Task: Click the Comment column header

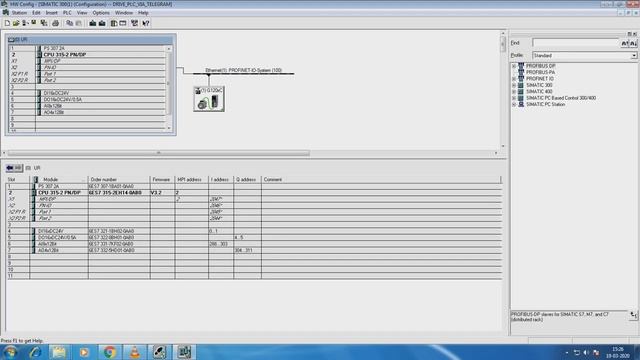Action: (381, 180)
